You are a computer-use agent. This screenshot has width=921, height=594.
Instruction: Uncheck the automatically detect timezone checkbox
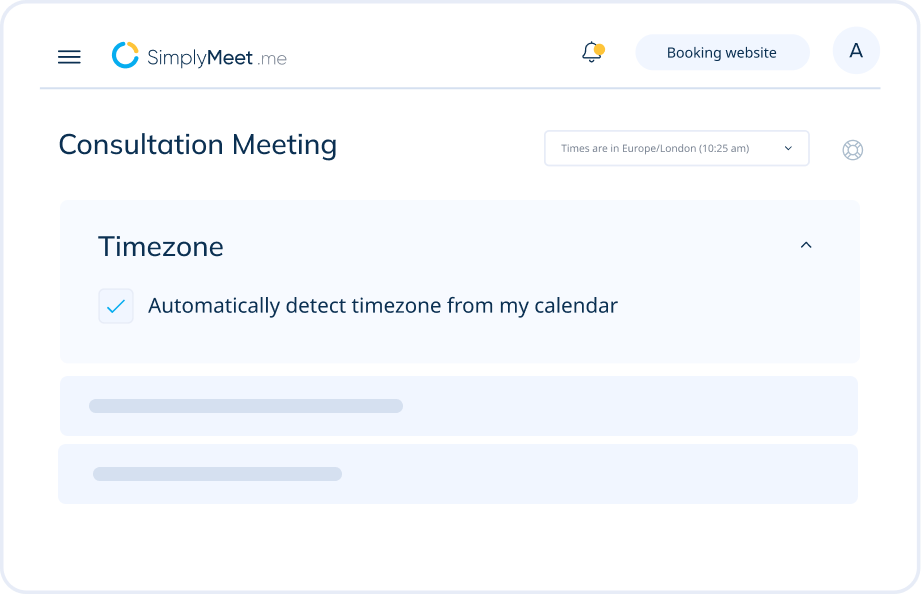tap(116, 306)
